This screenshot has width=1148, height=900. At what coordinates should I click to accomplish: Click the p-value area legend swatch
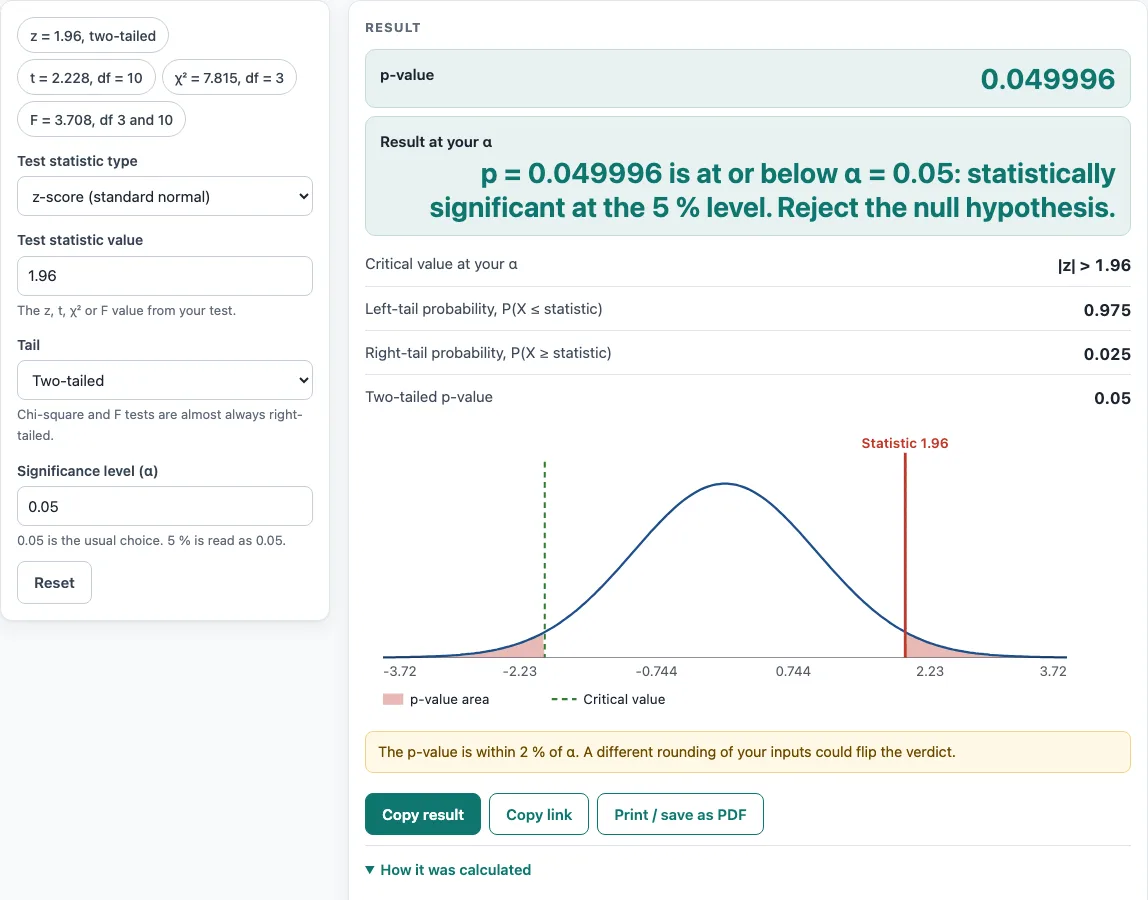pos(393,699)
